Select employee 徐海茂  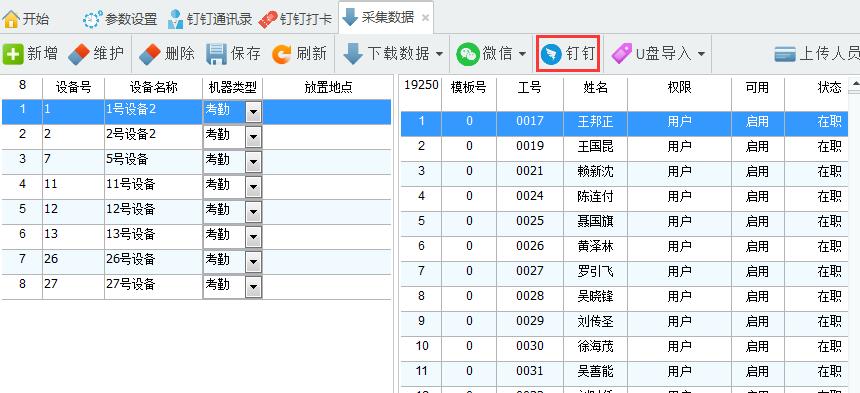pyautogui.click(x=595, y=346)
